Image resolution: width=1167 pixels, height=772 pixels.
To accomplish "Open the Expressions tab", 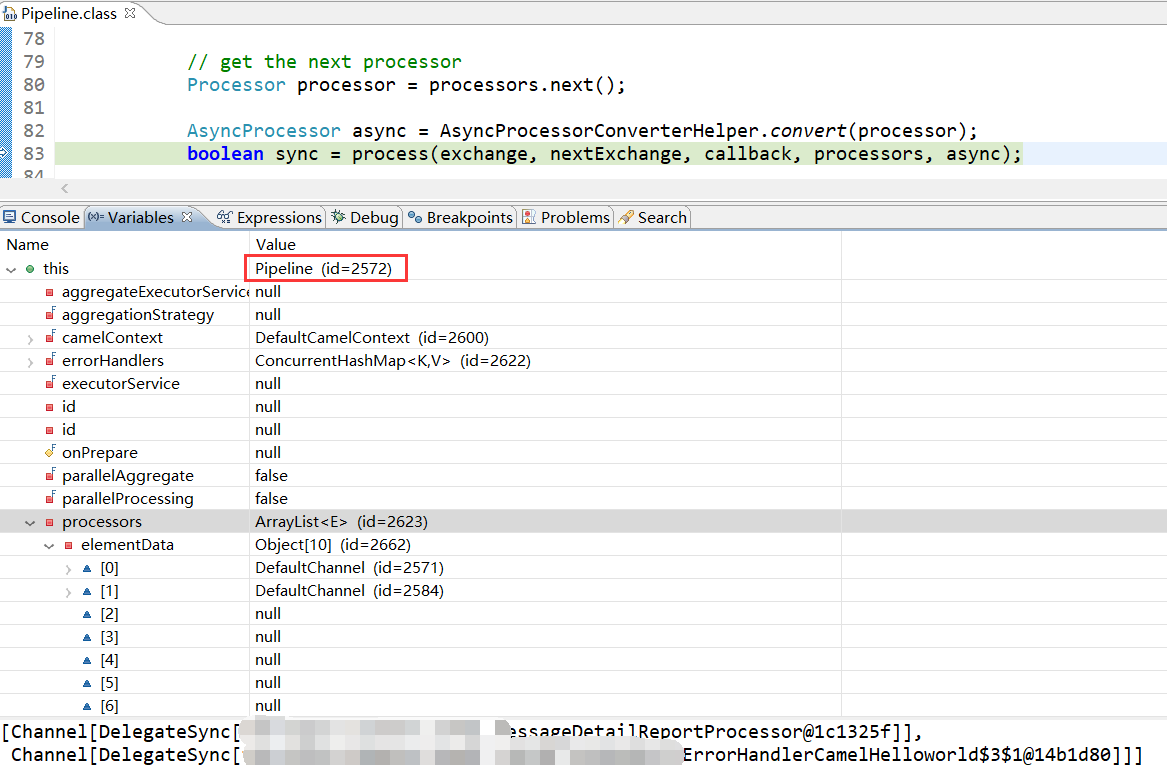I will [270, 217].
